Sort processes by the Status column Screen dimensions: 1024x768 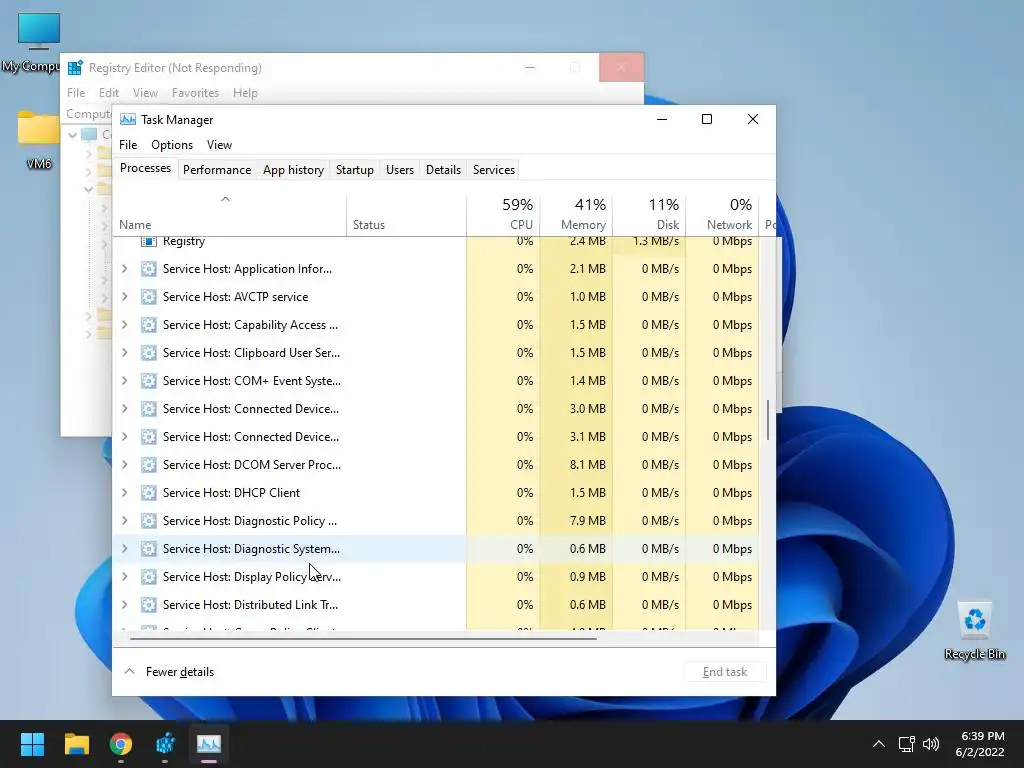406,216
